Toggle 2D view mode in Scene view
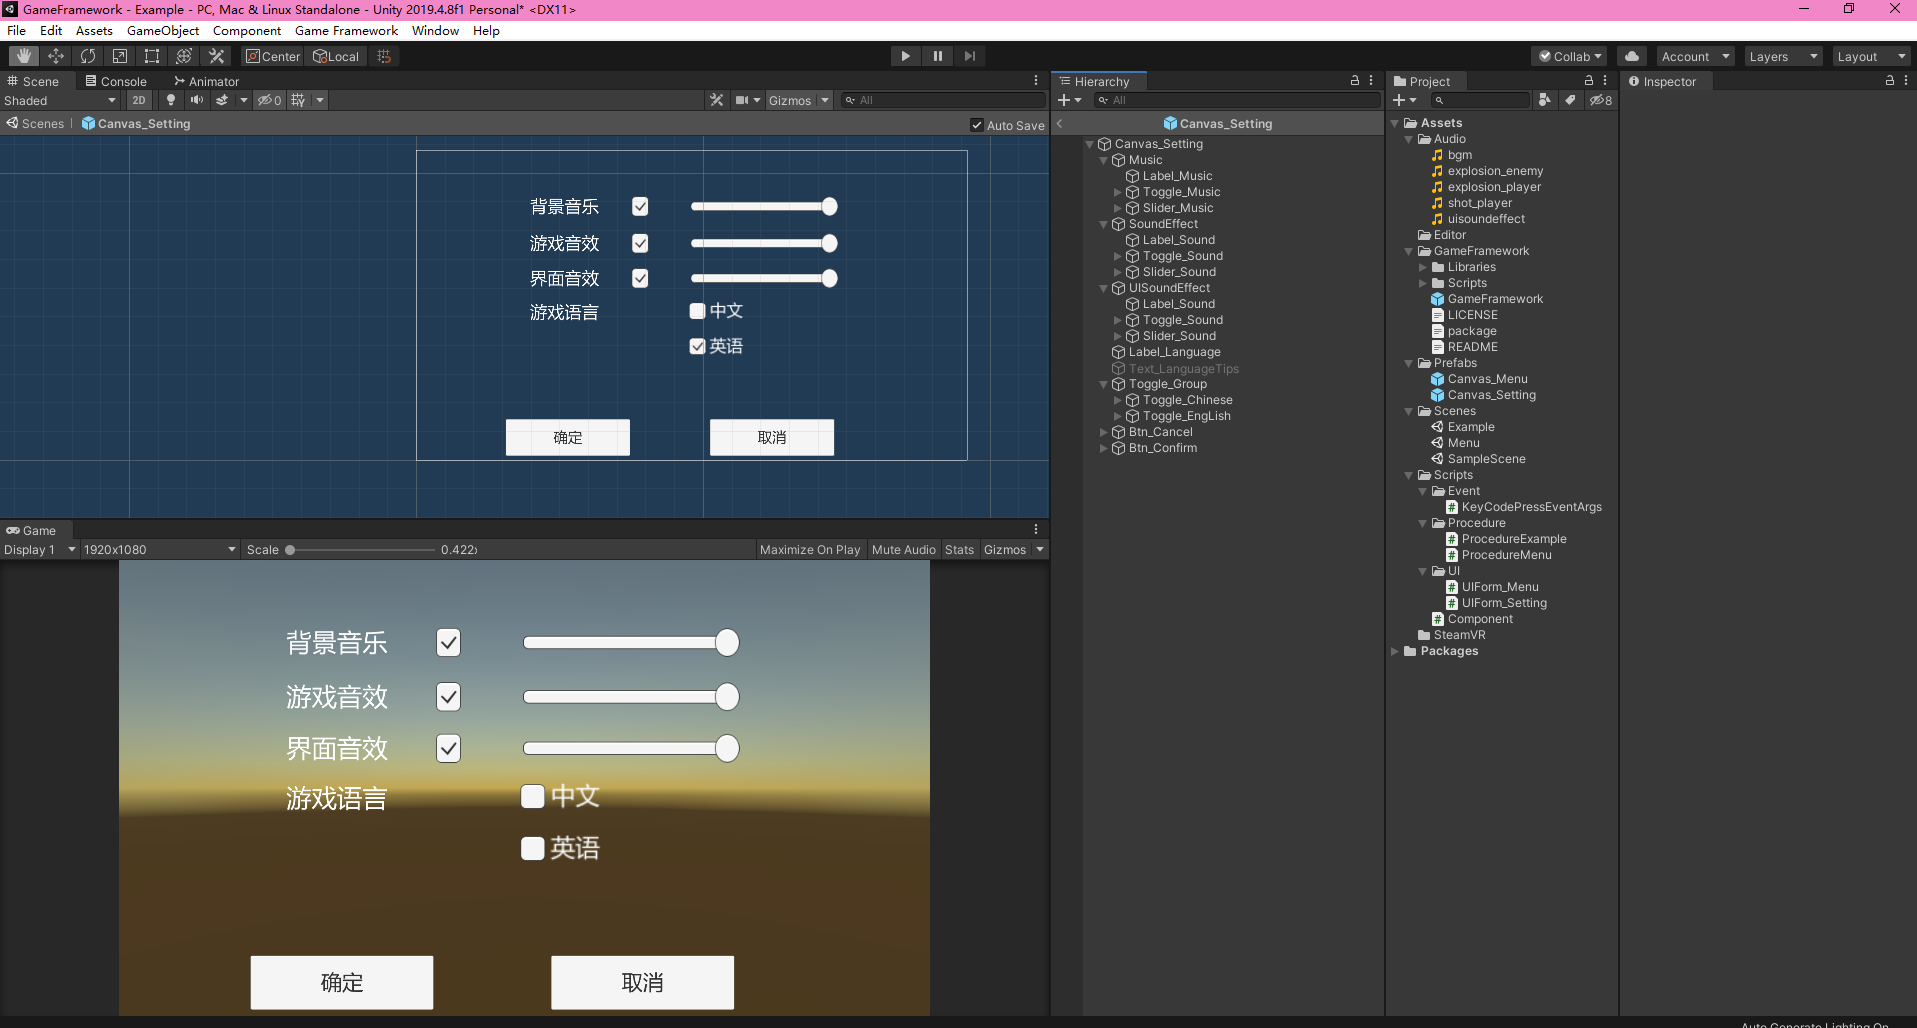1917x1028 pixels. pos(138,100)
